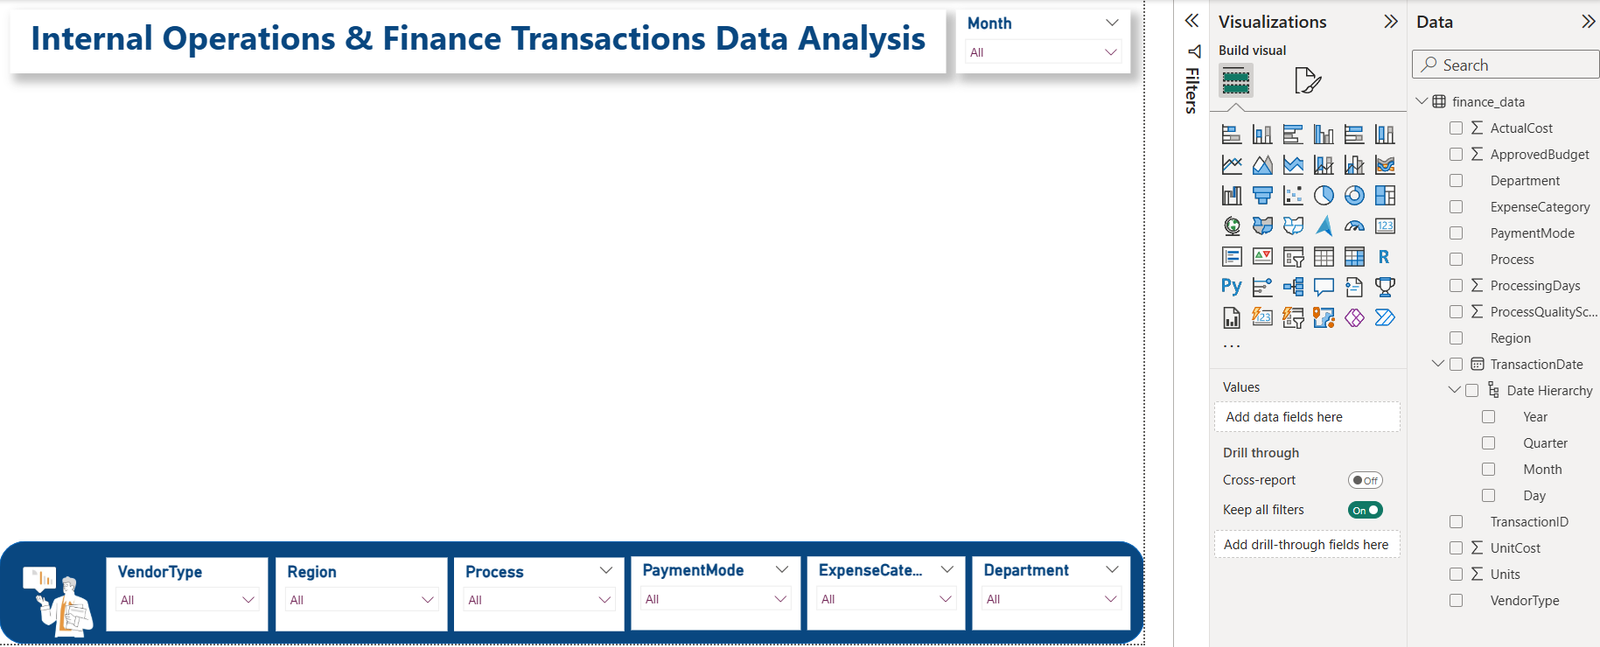This screenshot has width=1600, height=647.
Task: Open the Month slicer dropdown
Action: point(1110,52)
